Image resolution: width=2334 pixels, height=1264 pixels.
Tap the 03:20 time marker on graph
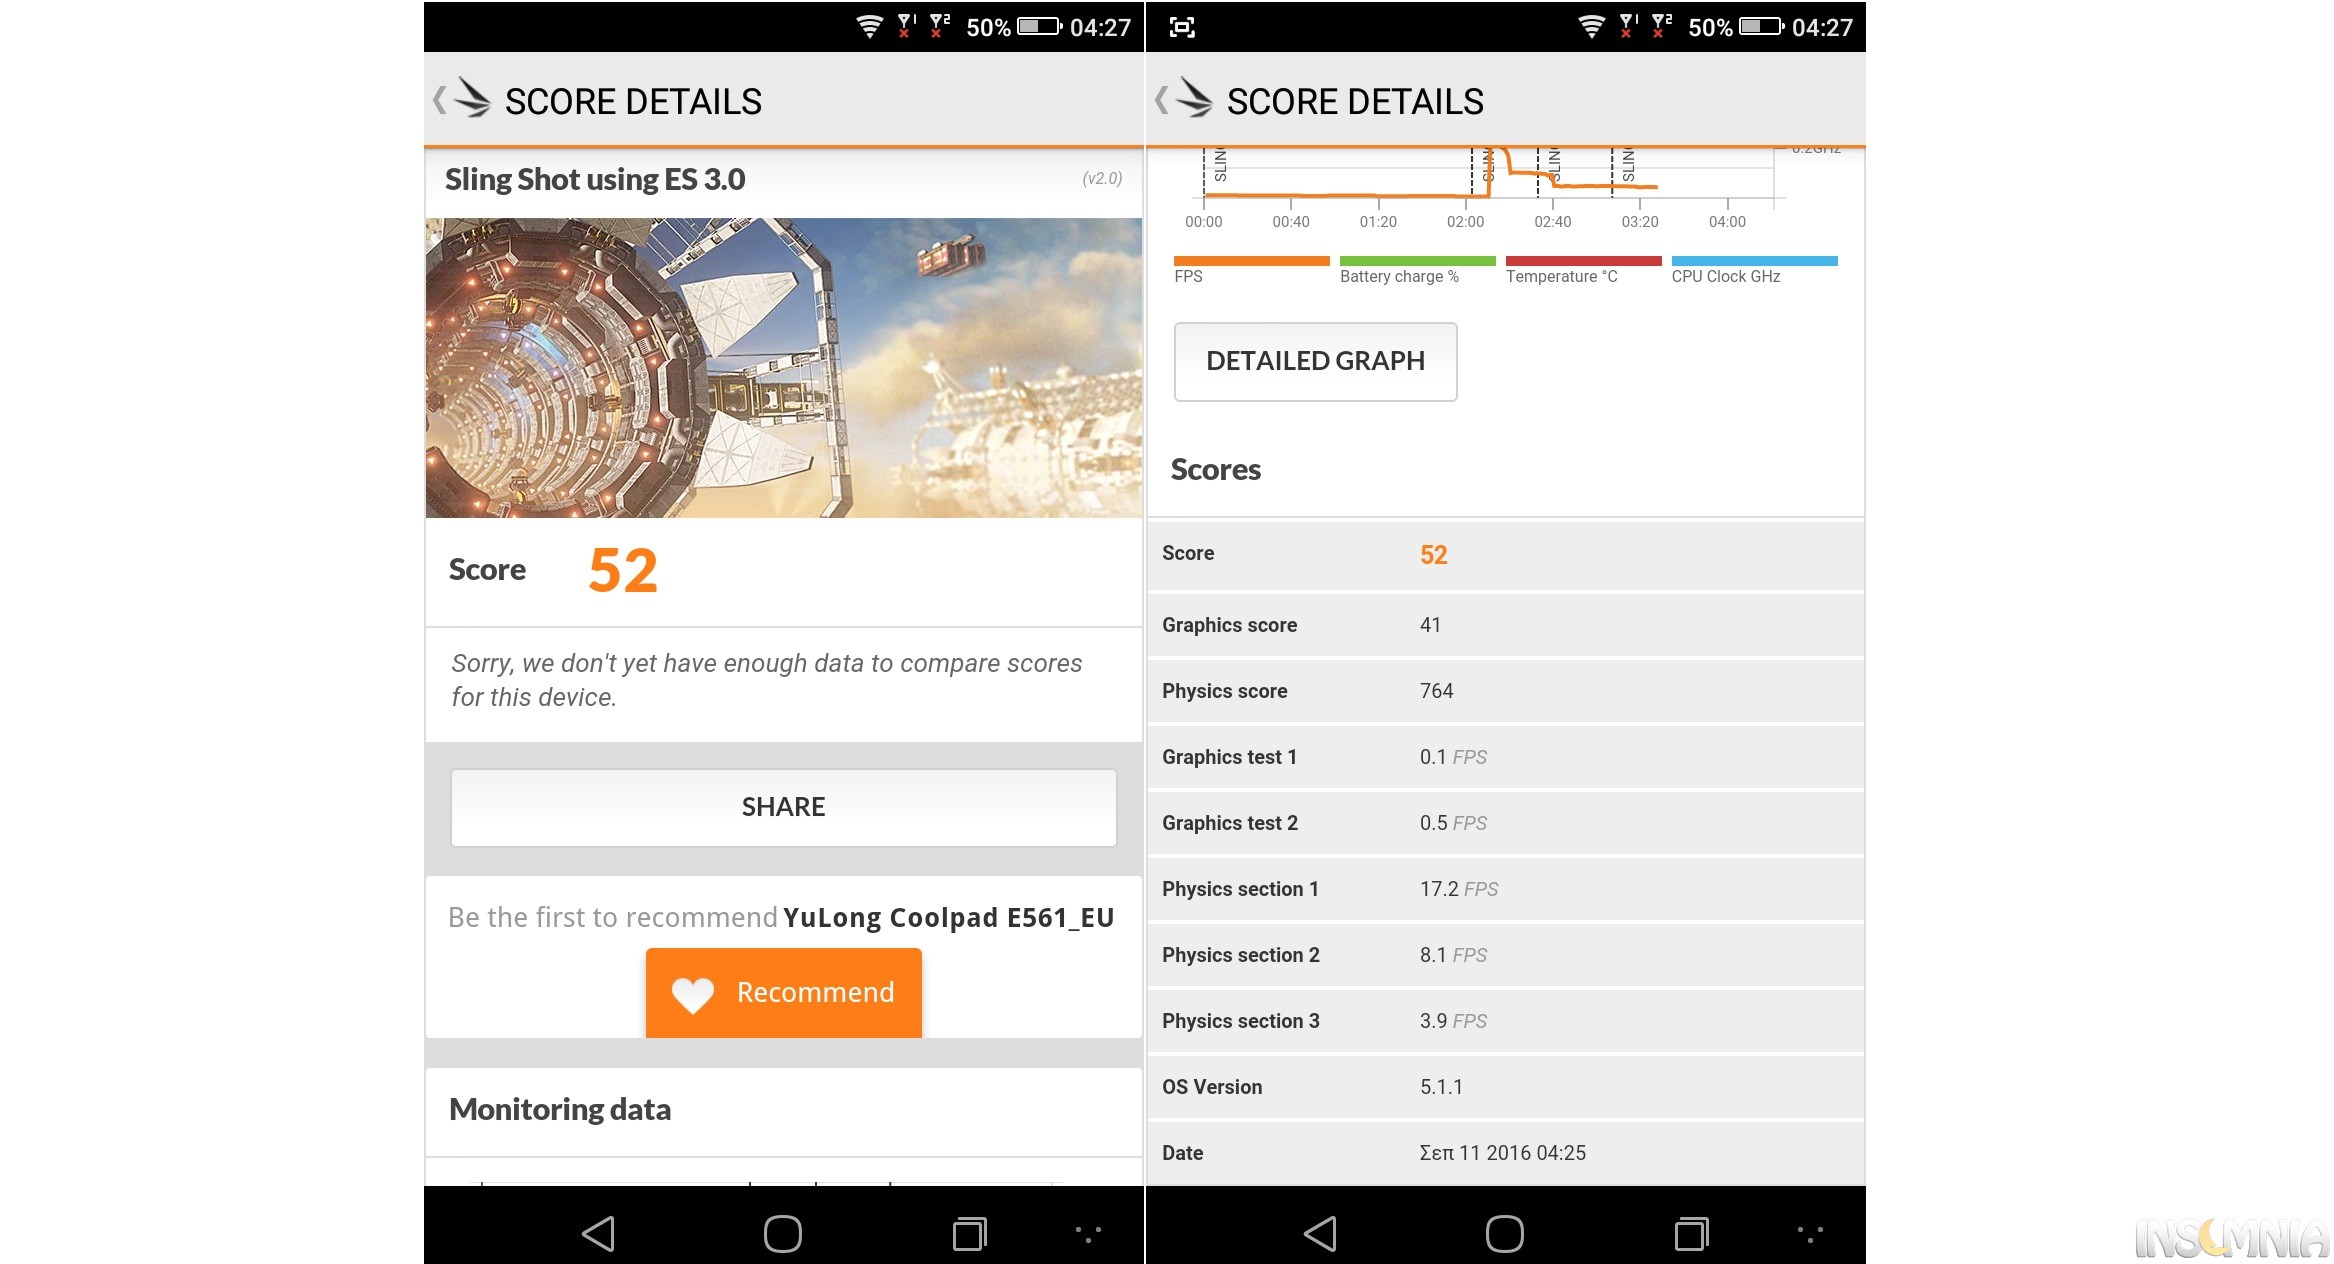click(x=1640, y=222)
